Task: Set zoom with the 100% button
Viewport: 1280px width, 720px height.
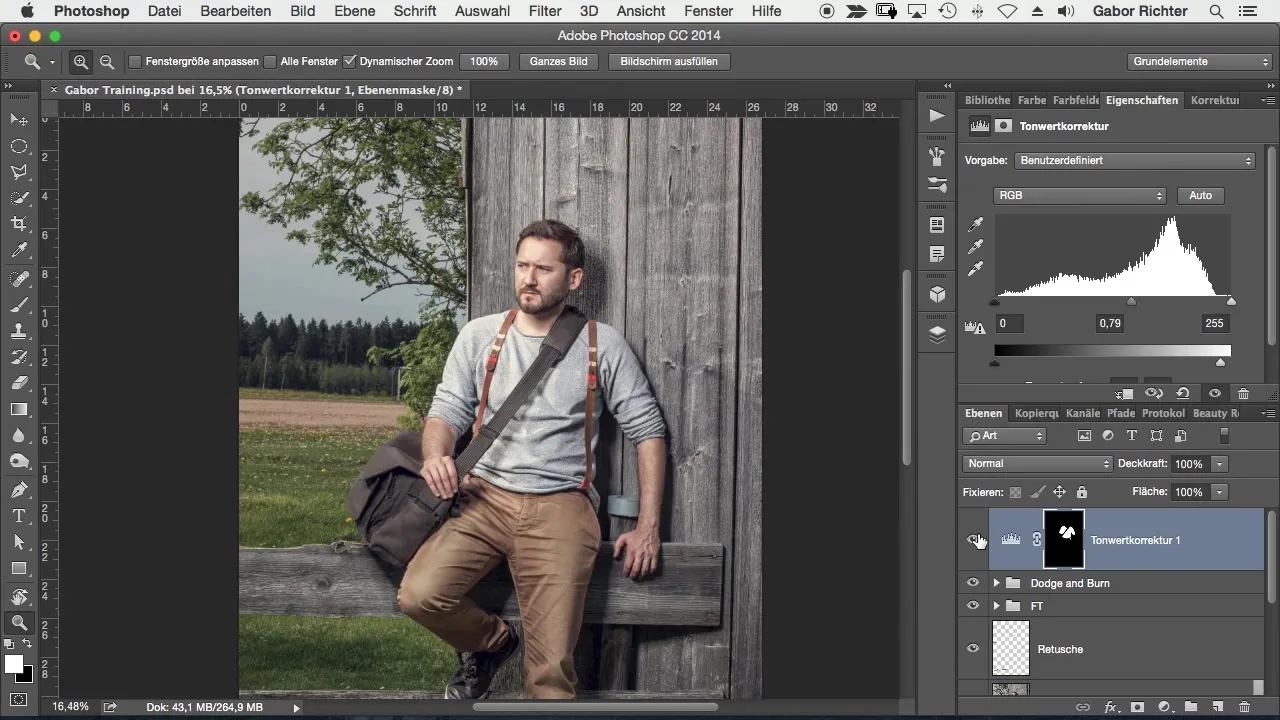Action: (x=484, y=62)
